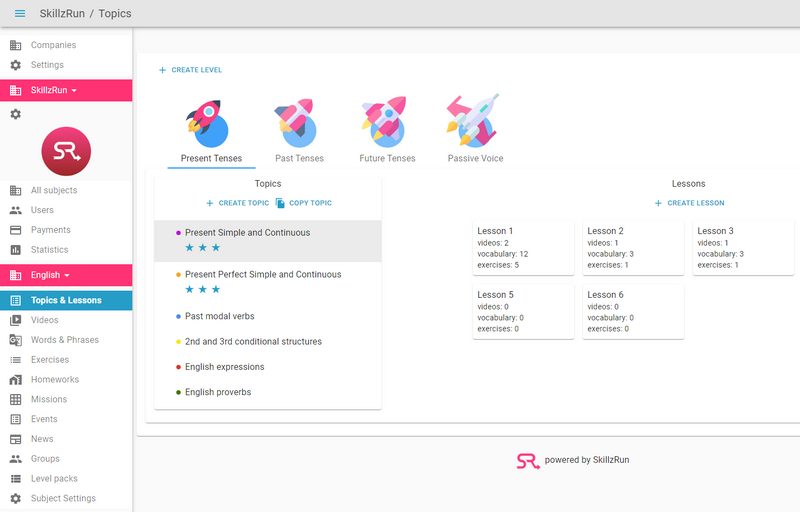Click the Videos play icon
Image resolution: width=800 pixels, height=512 pixels.
(16, 320)
